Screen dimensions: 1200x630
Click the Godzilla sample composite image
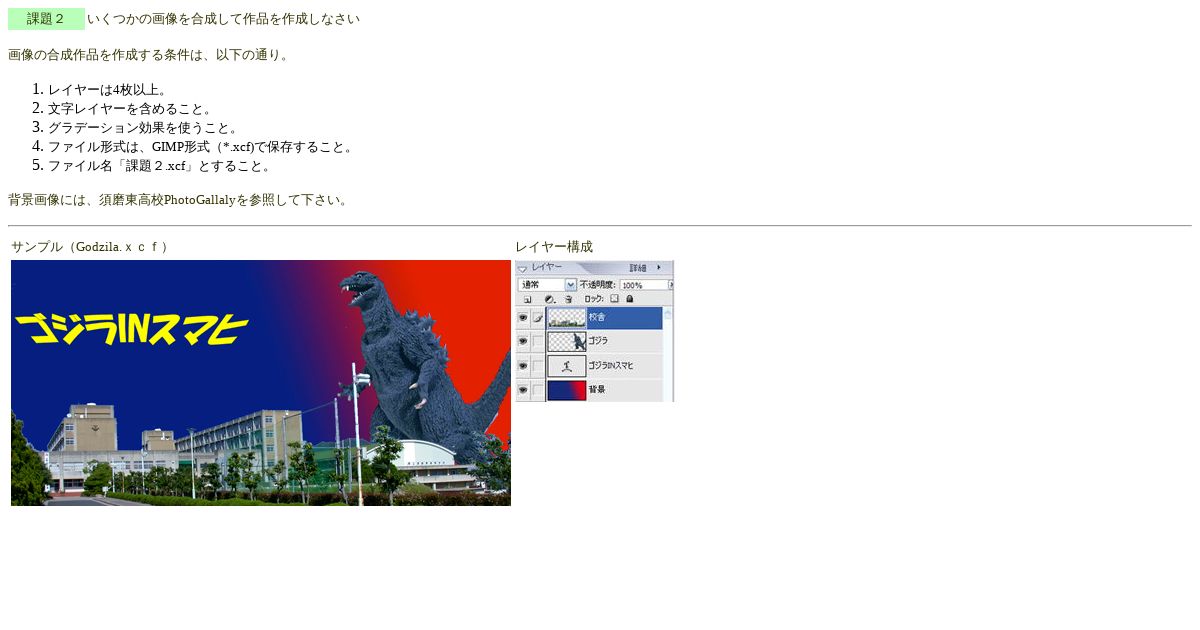[261, 383]
